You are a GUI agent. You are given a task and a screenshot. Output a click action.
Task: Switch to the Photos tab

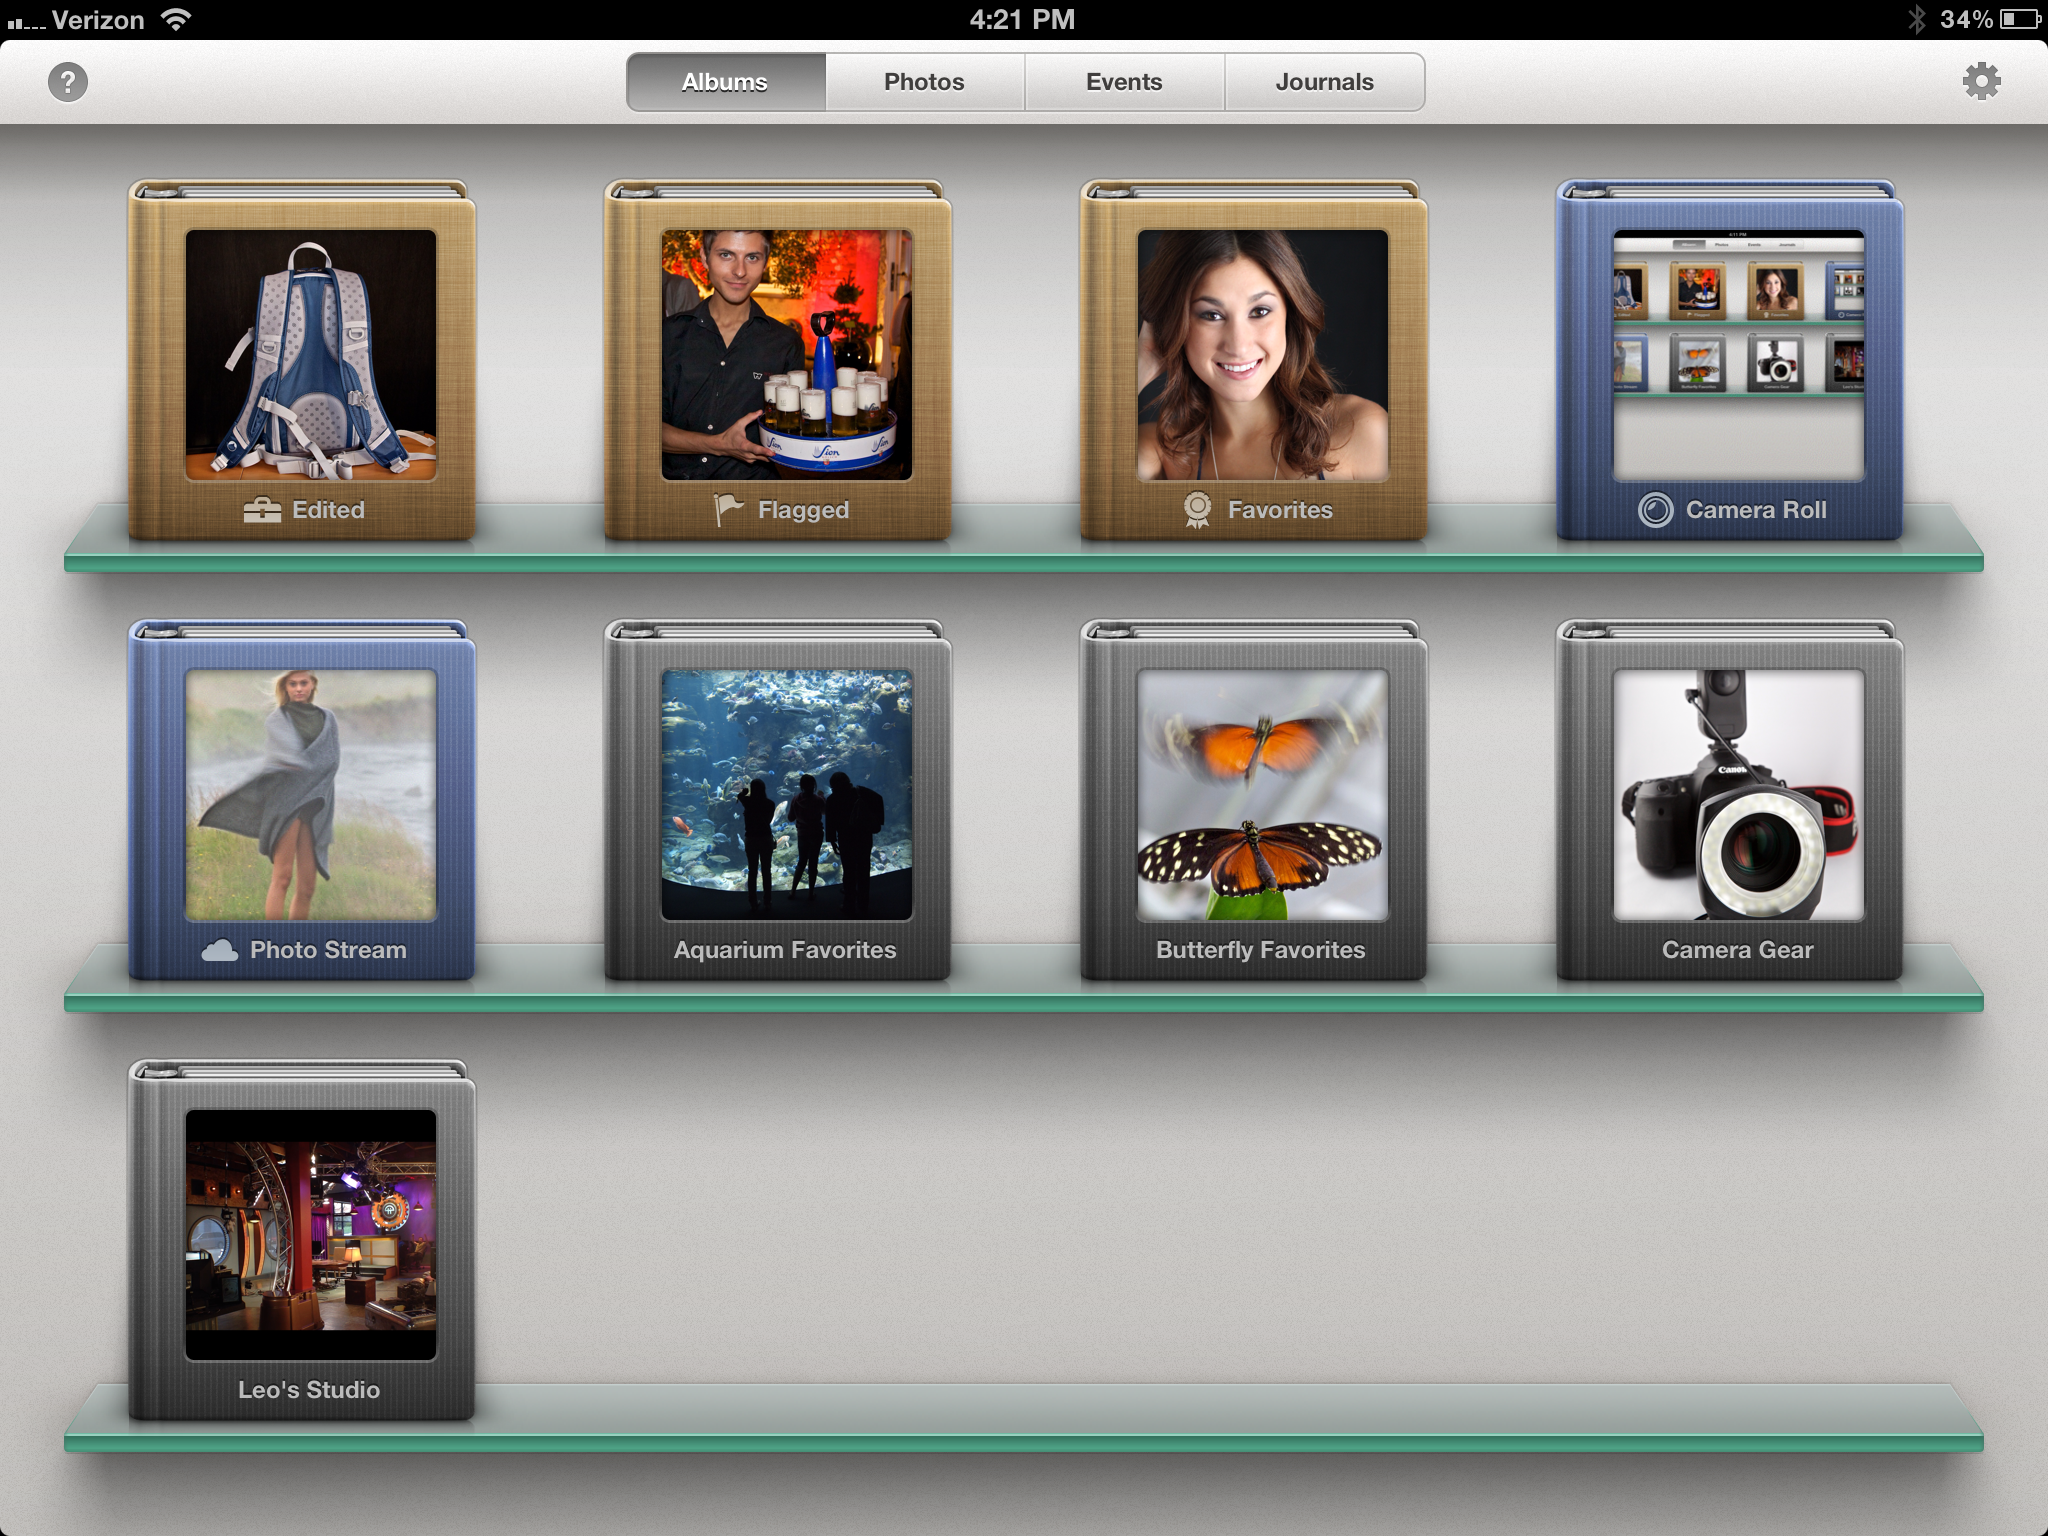coord(924,82)
